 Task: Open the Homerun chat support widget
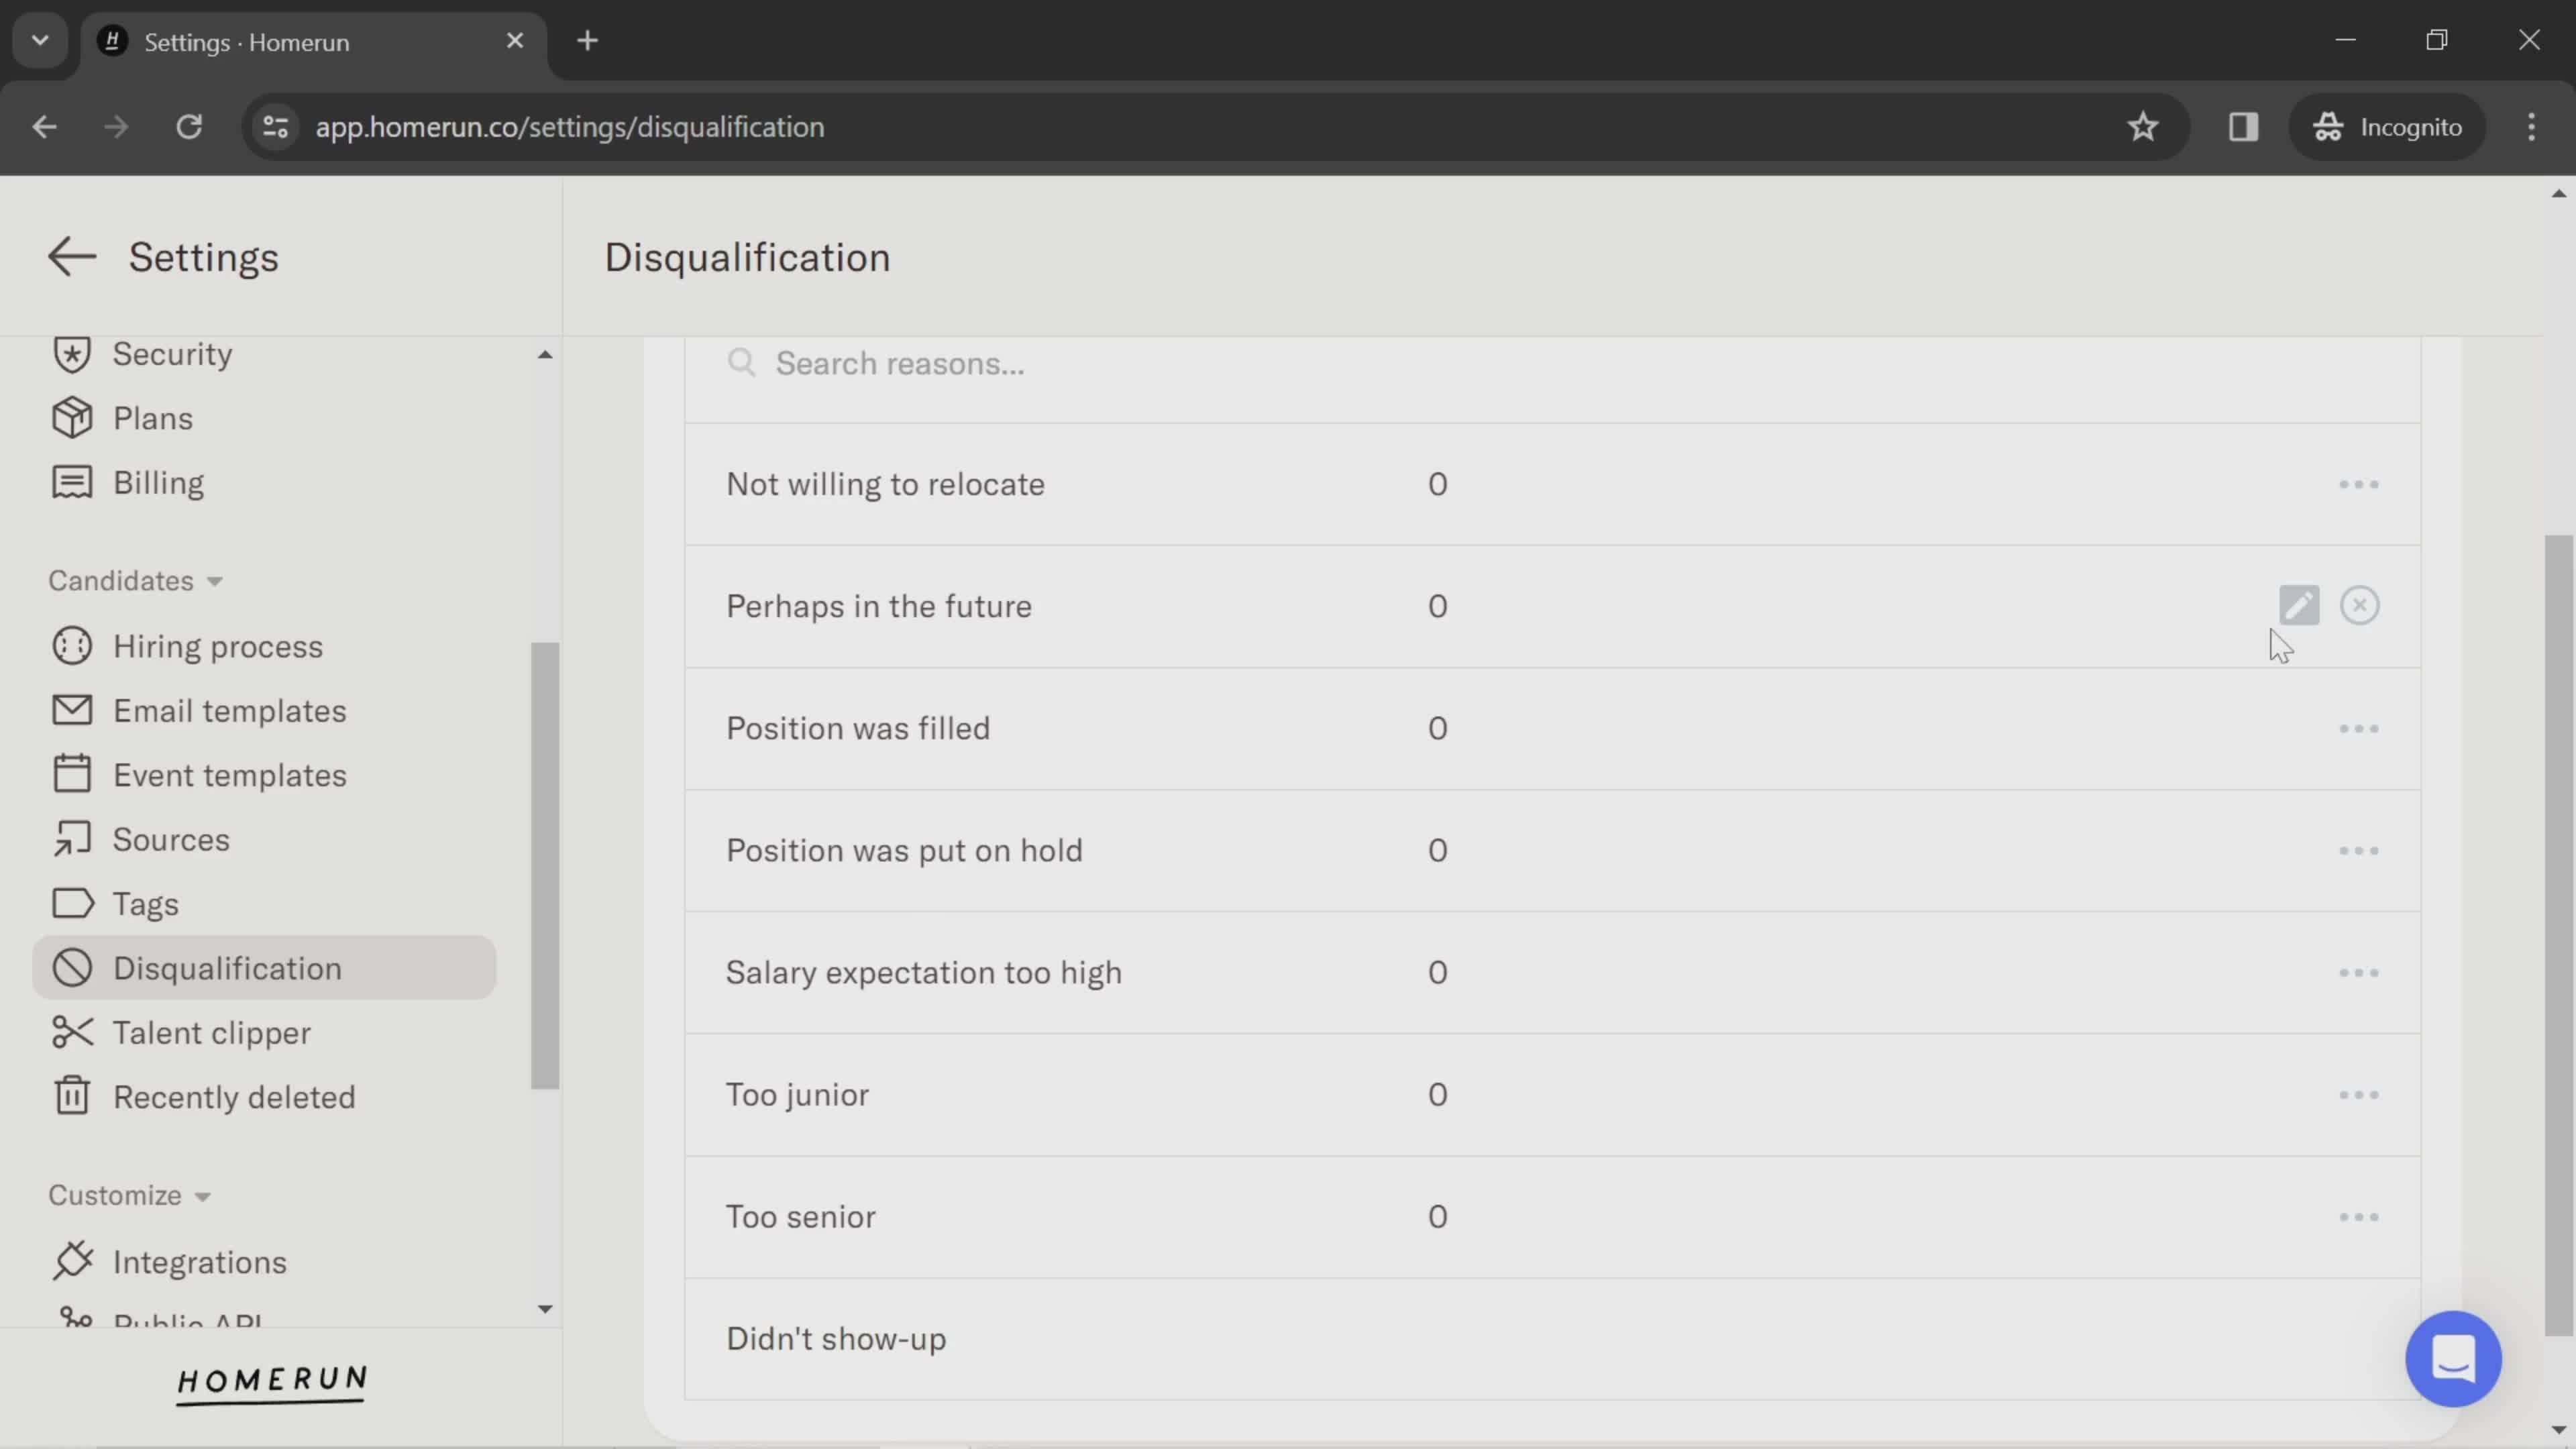coord(2457,1360)
